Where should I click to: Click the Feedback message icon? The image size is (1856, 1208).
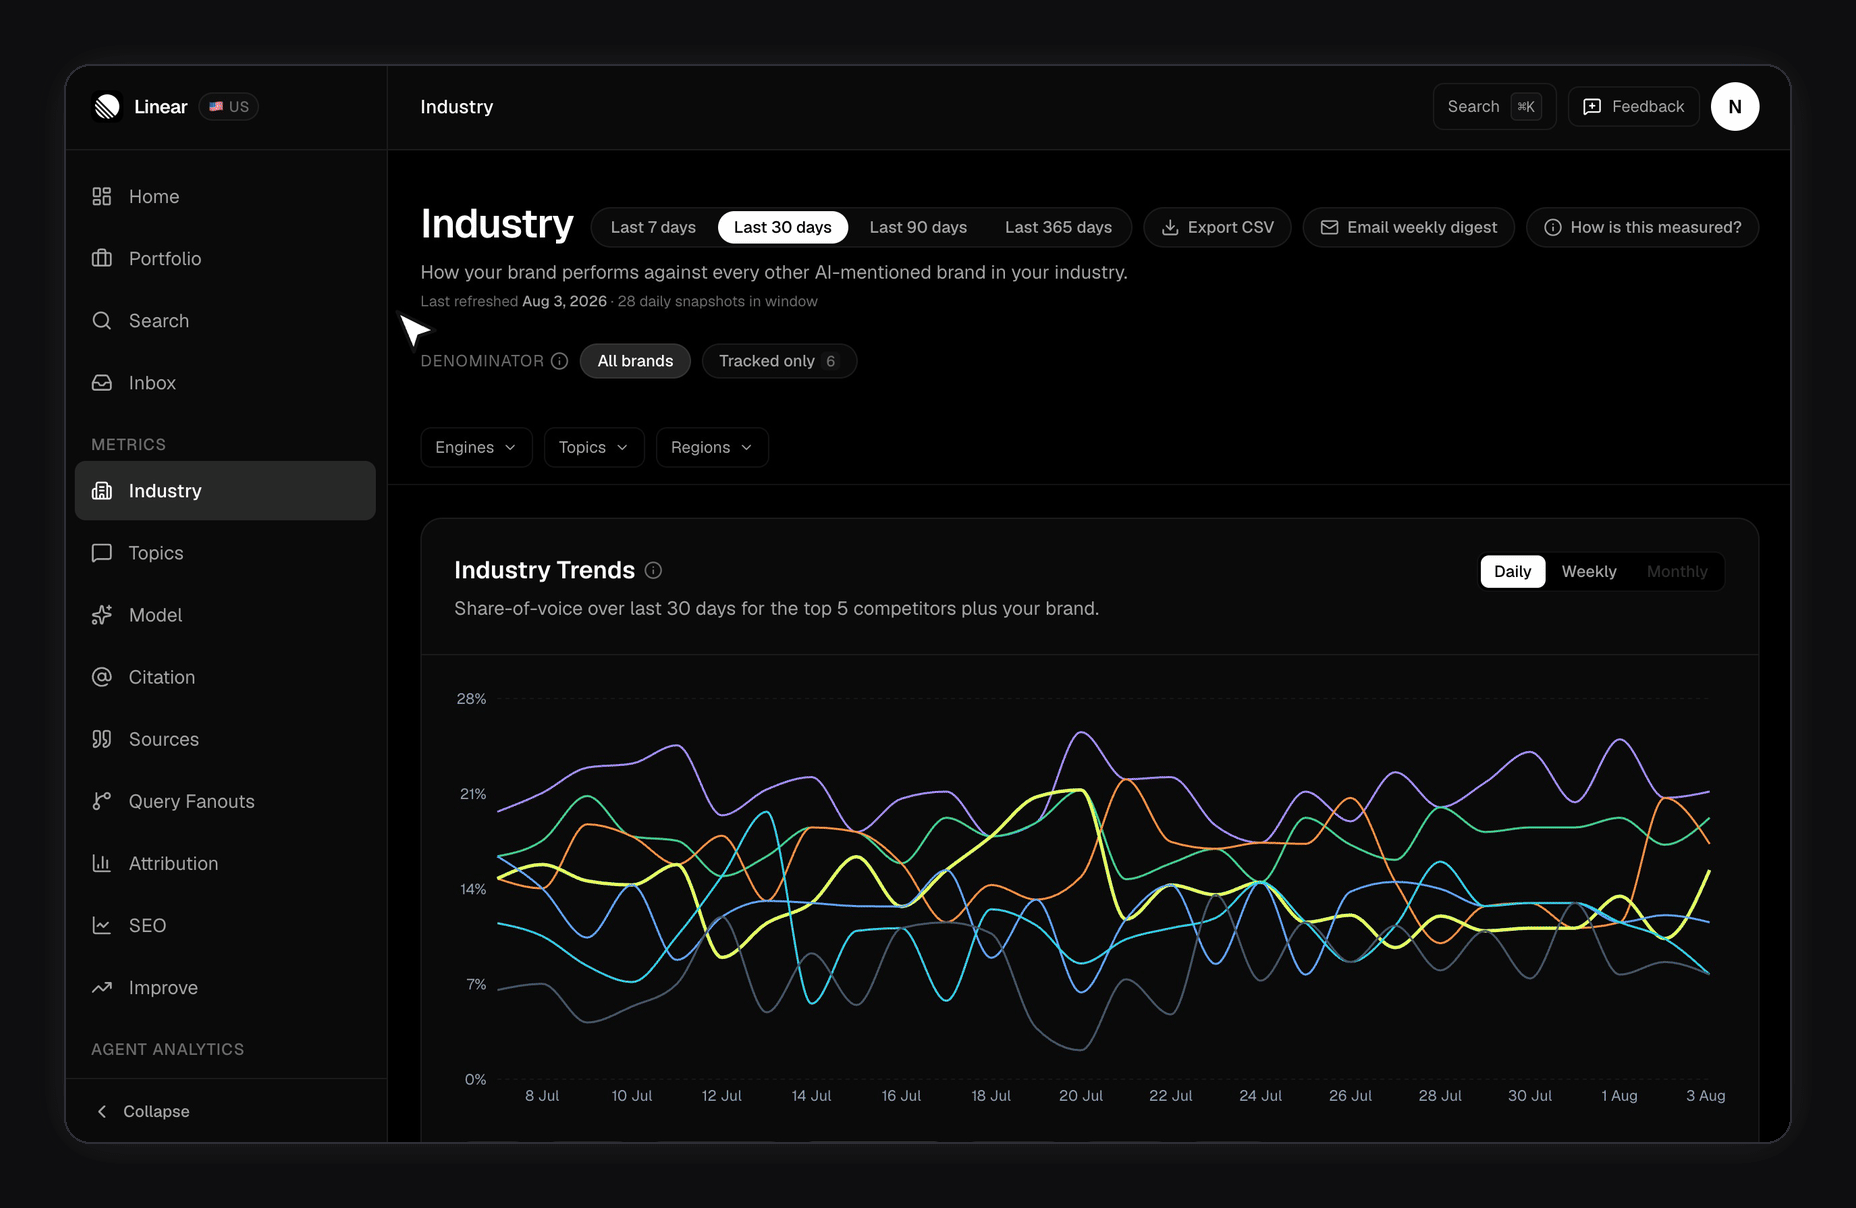(x=1592, y=107)
